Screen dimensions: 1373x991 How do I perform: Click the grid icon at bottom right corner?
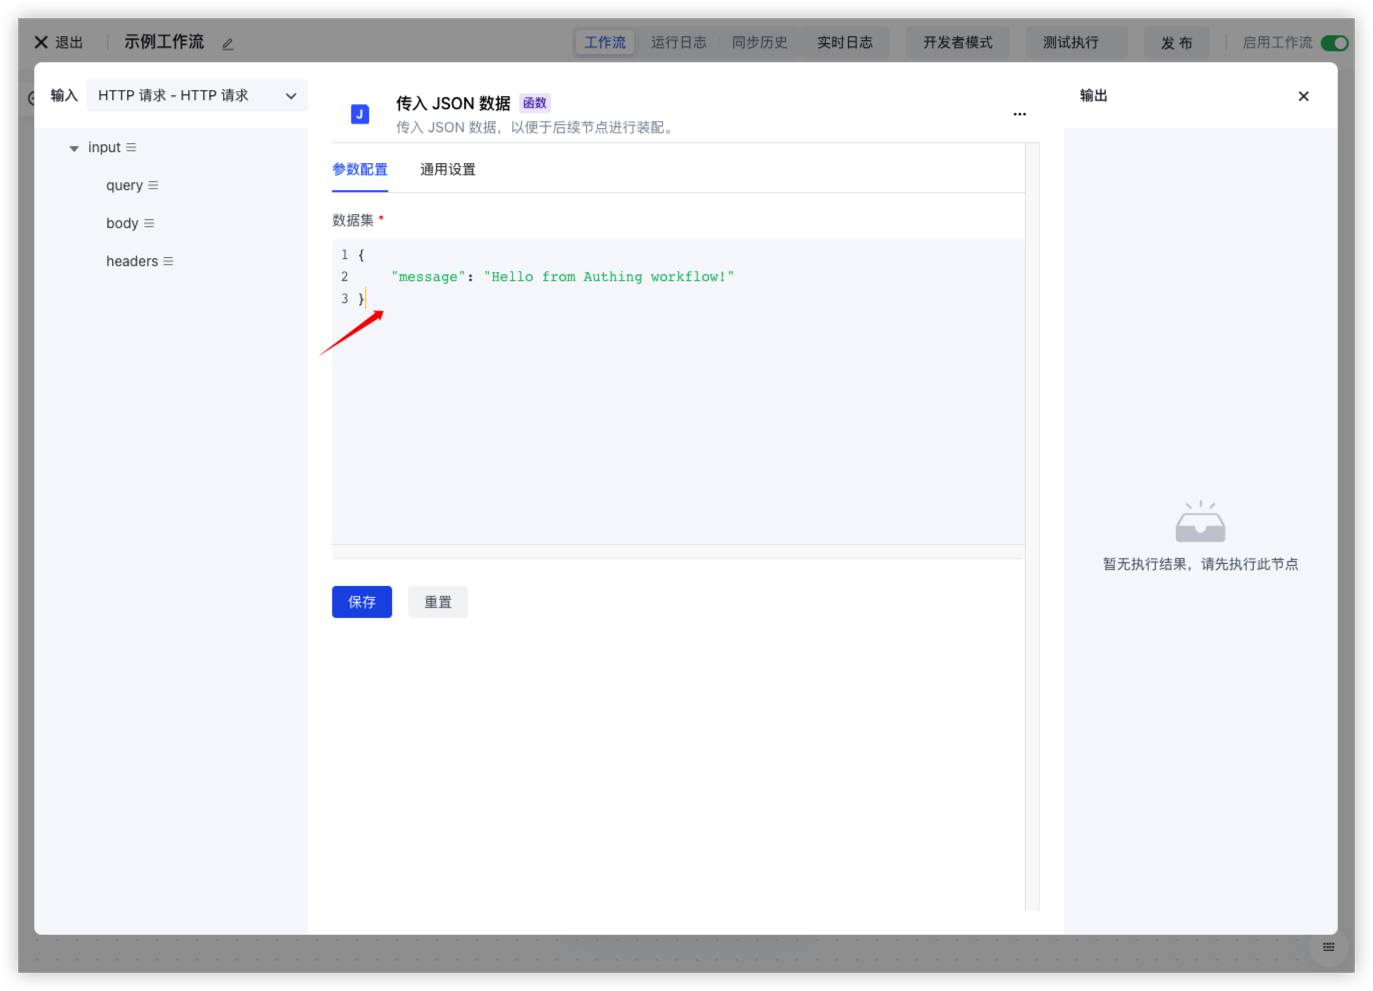click(x=1328, y=947)
